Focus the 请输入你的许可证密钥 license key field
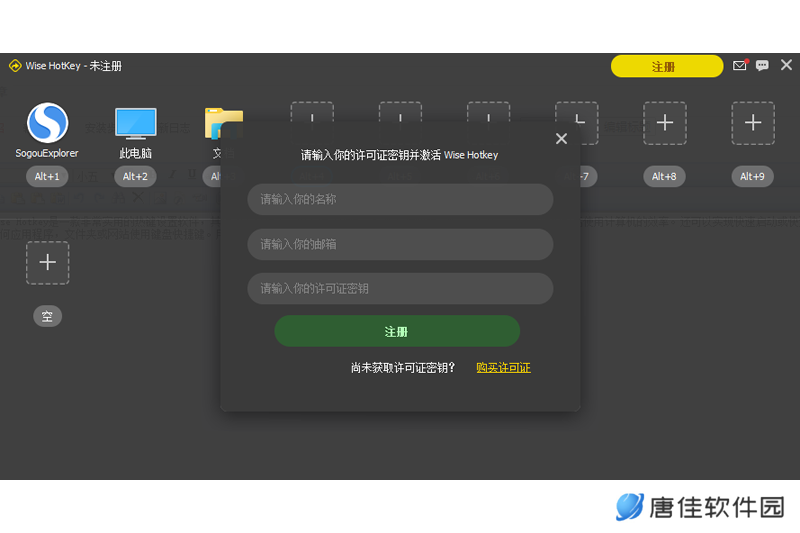 point(400,289)
